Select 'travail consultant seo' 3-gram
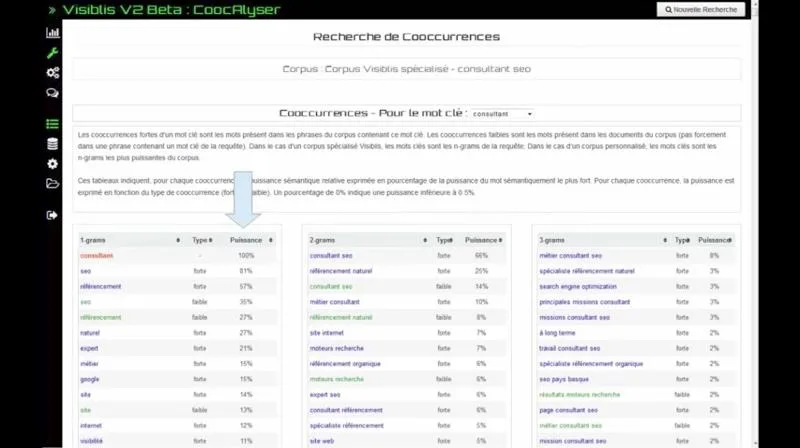This screenshot has width=800, height=448. pyautogui.click(x=569, y=349)
